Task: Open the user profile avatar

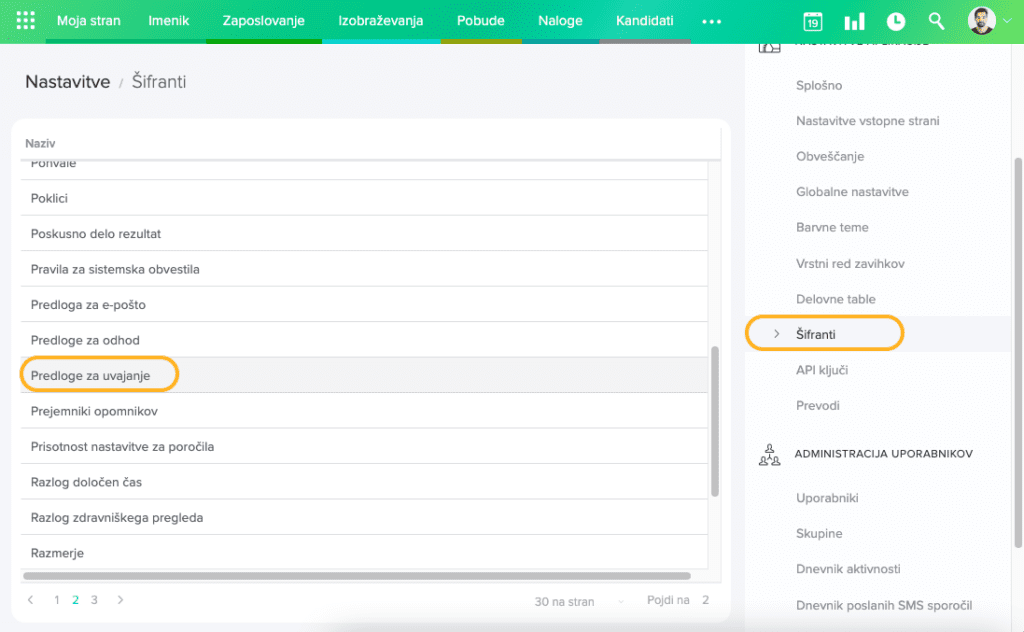Action: pyautogui.click(x=982, y=21)
